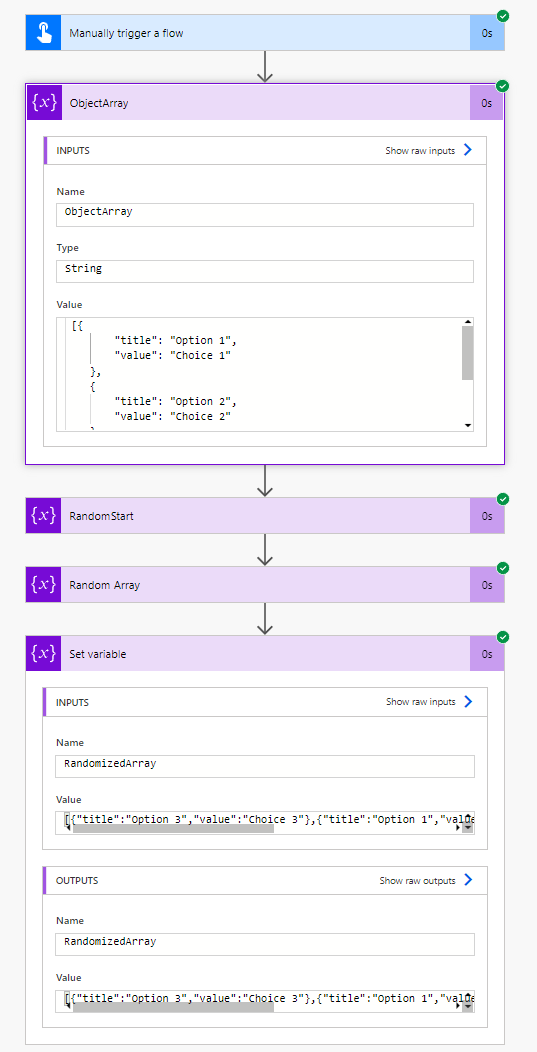The height and width of the screenshot is (1052, 537).
Task: Click Set variable inputs Value field
Action: coord(265,823)
